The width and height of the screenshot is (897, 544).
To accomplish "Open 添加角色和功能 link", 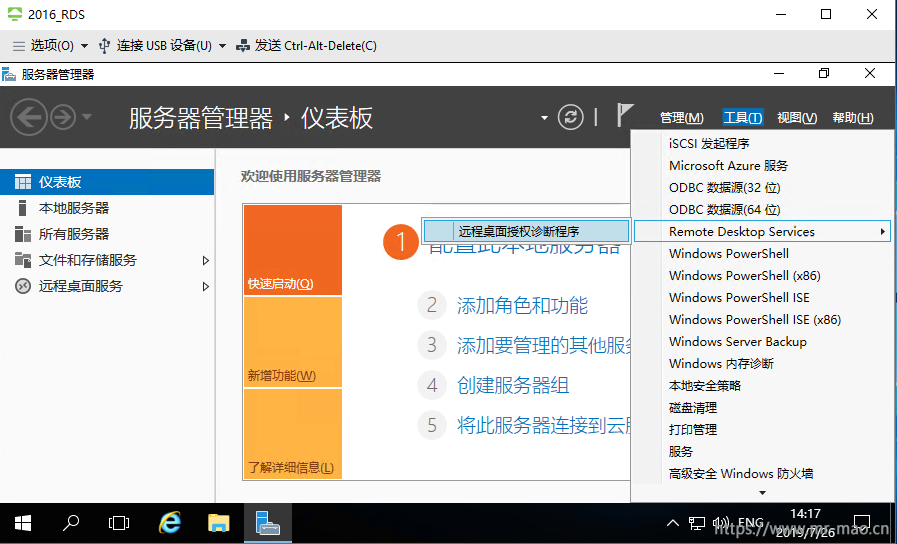I will tap(522, 305).
